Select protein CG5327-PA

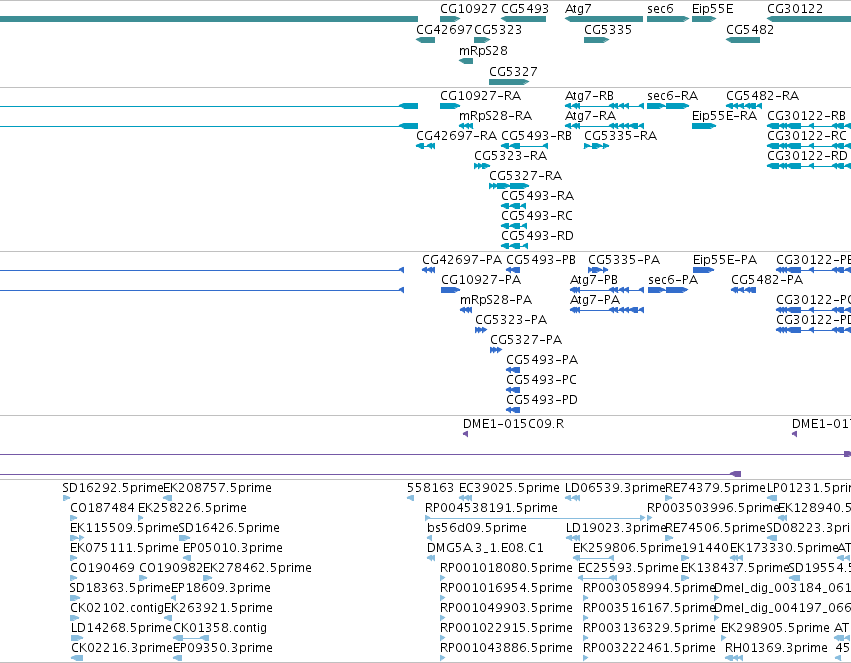[526, 341]
